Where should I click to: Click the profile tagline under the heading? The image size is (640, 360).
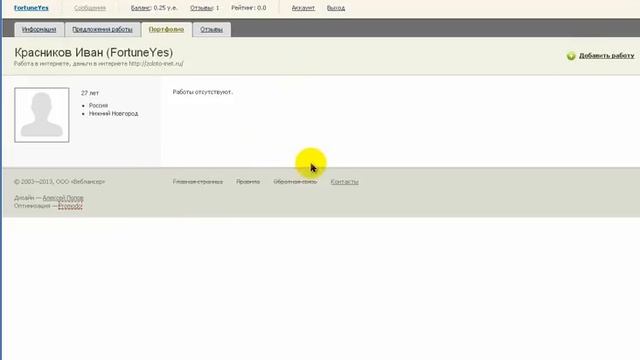click(x=99, y=64)
